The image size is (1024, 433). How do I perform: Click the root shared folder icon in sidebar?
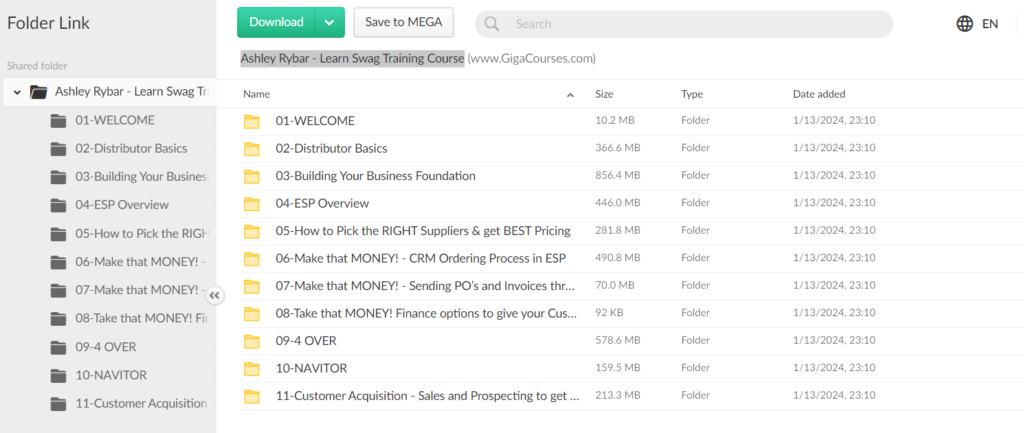click(x=39, y=92)
